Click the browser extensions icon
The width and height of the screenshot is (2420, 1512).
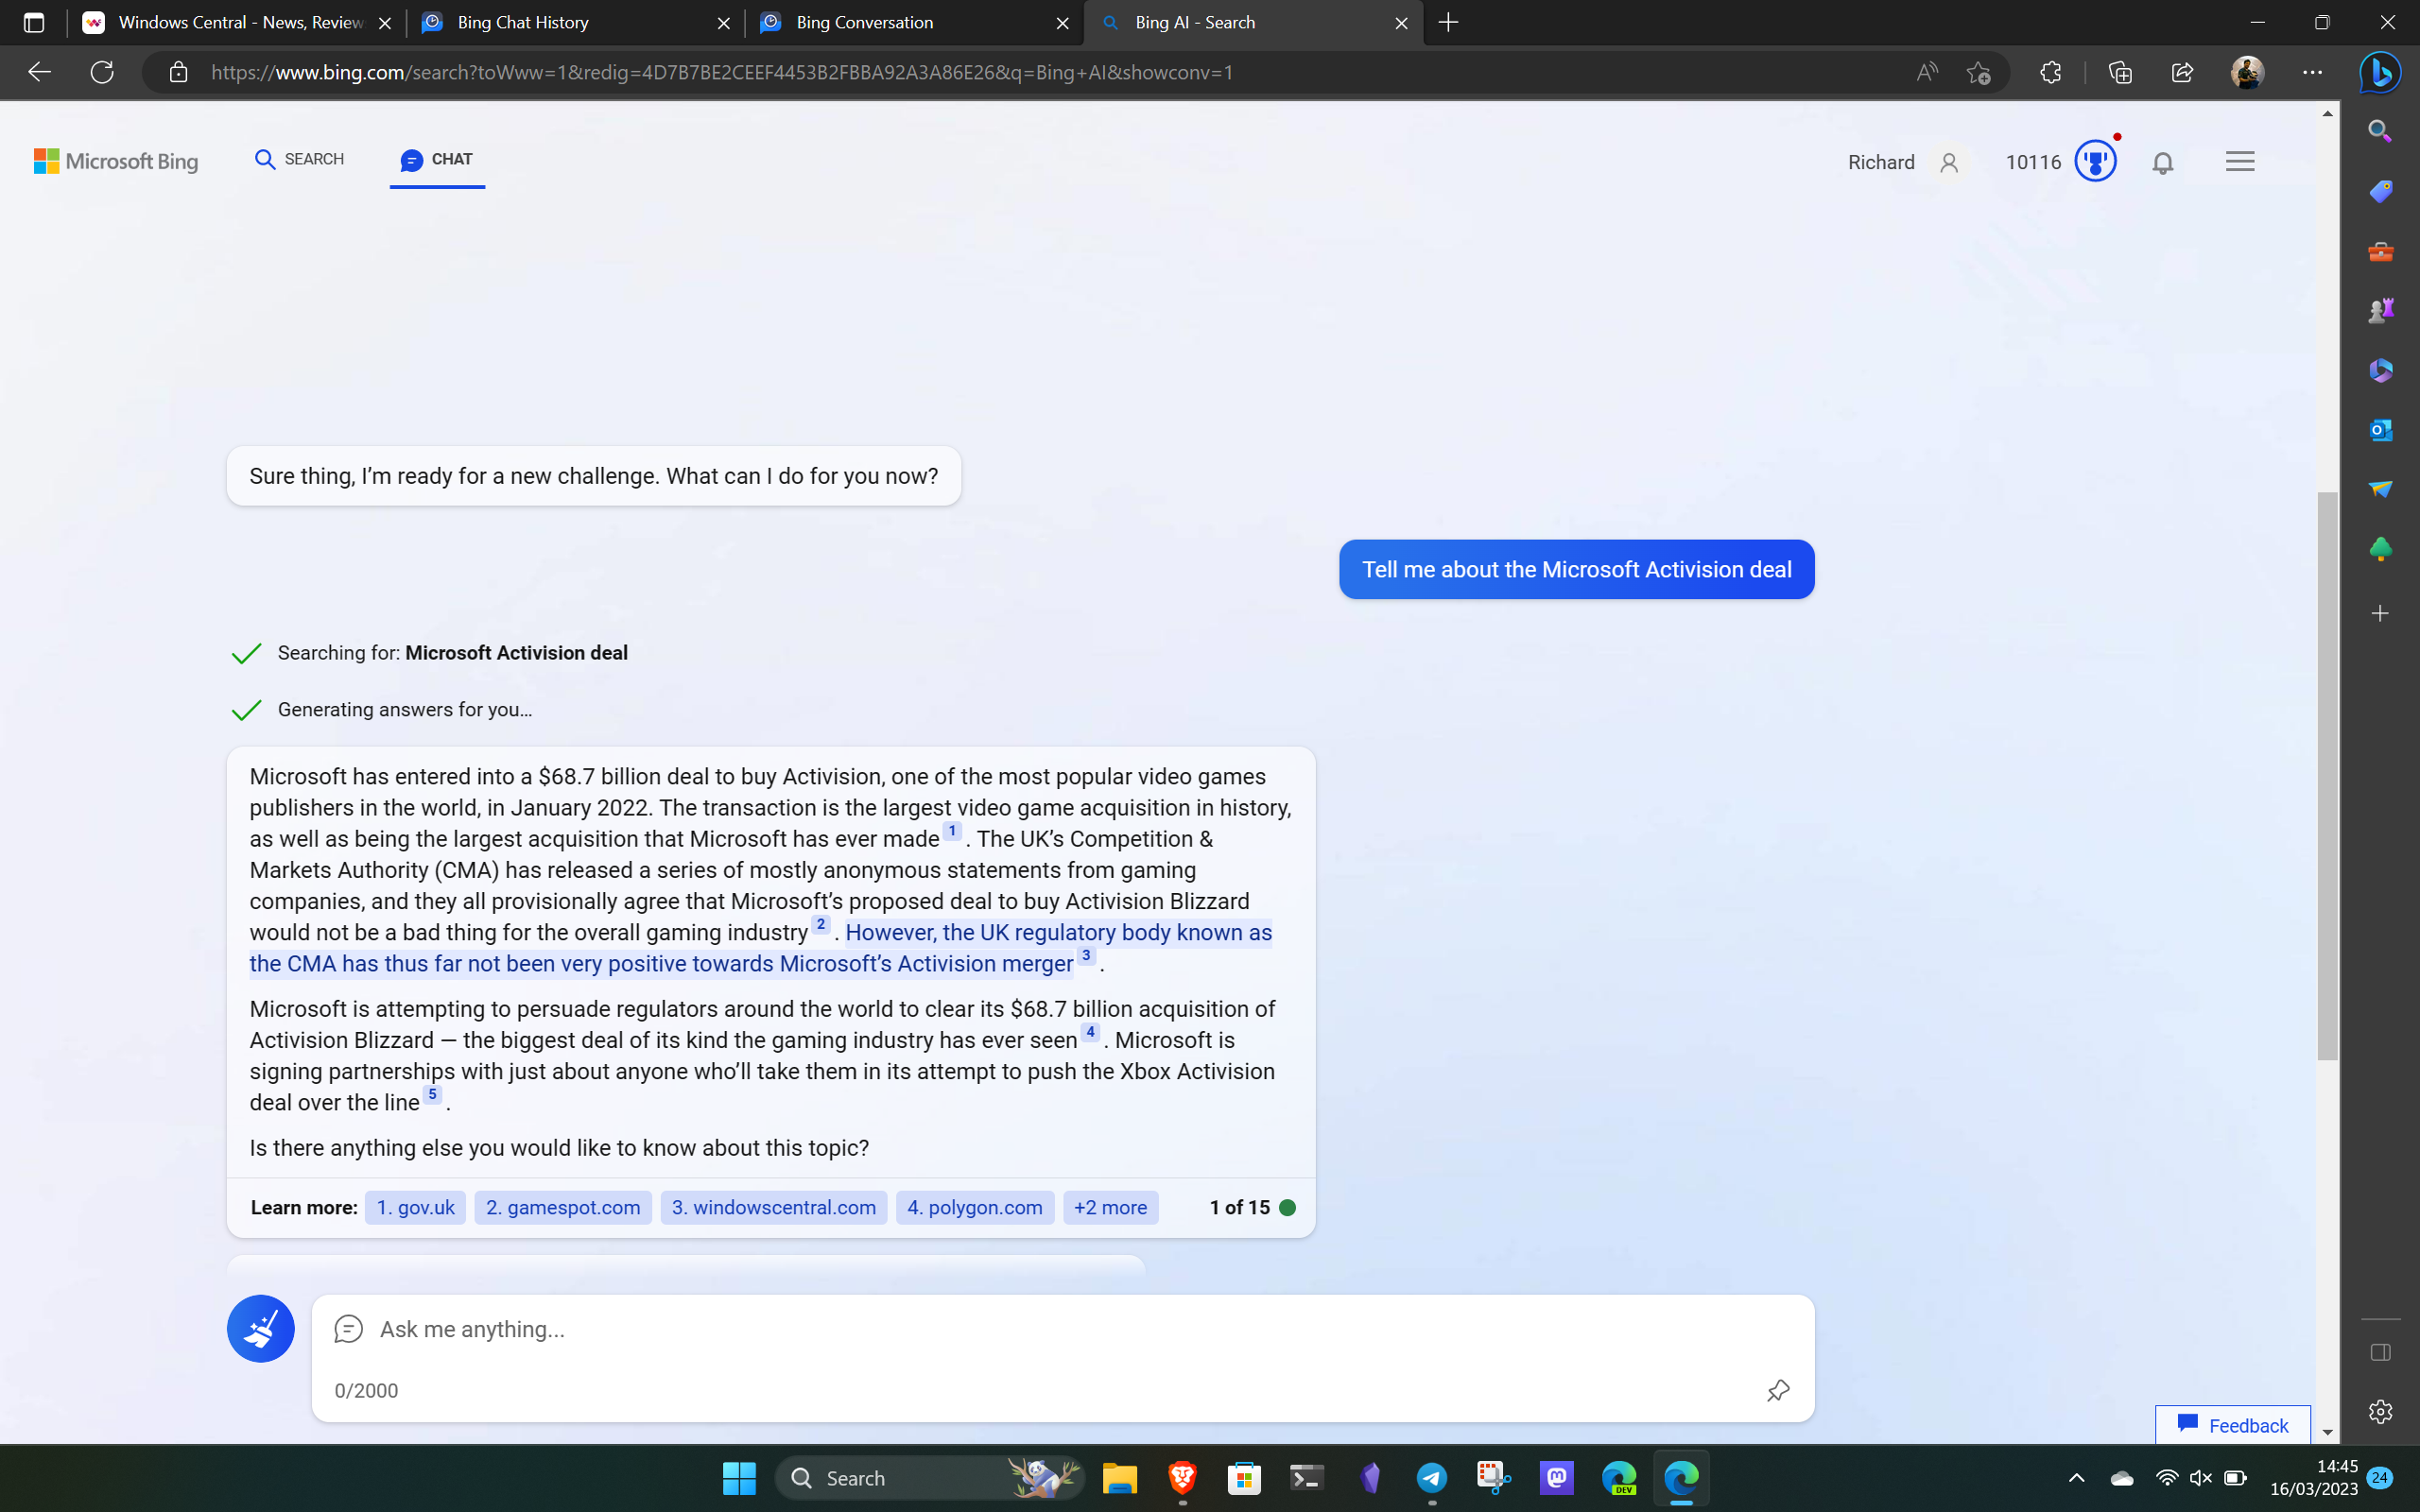pyautogui.click(x=2050, y=72)
